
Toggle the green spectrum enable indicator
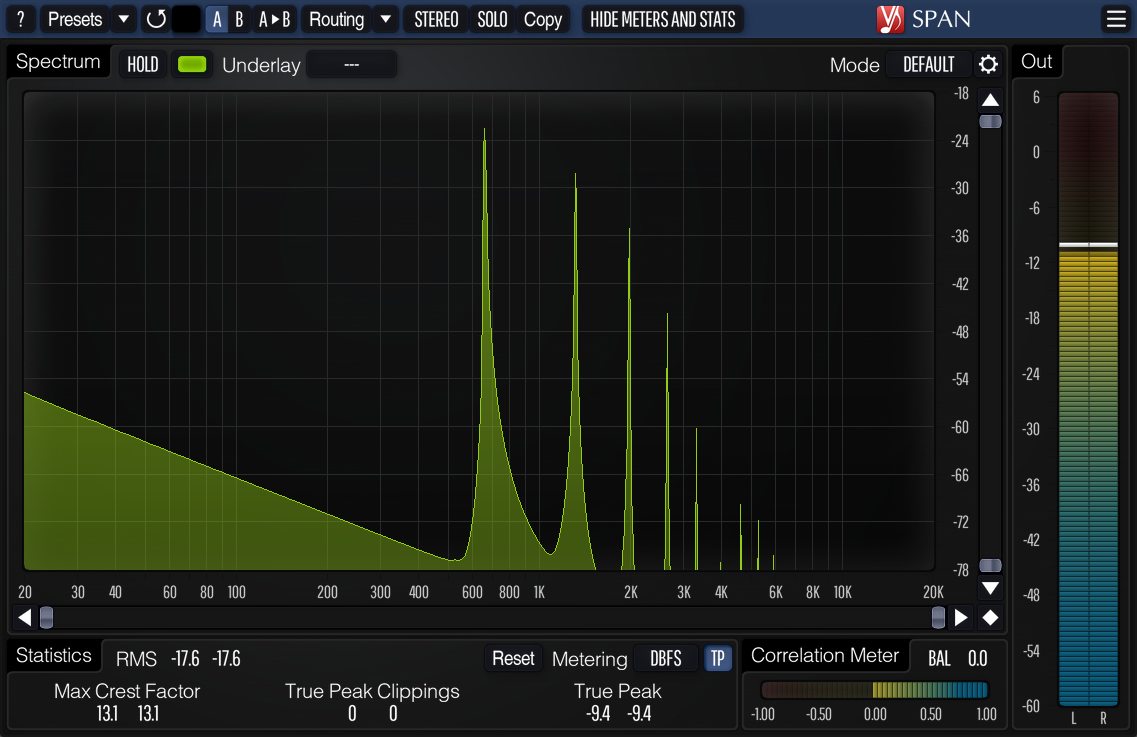[x=191, y=65]
